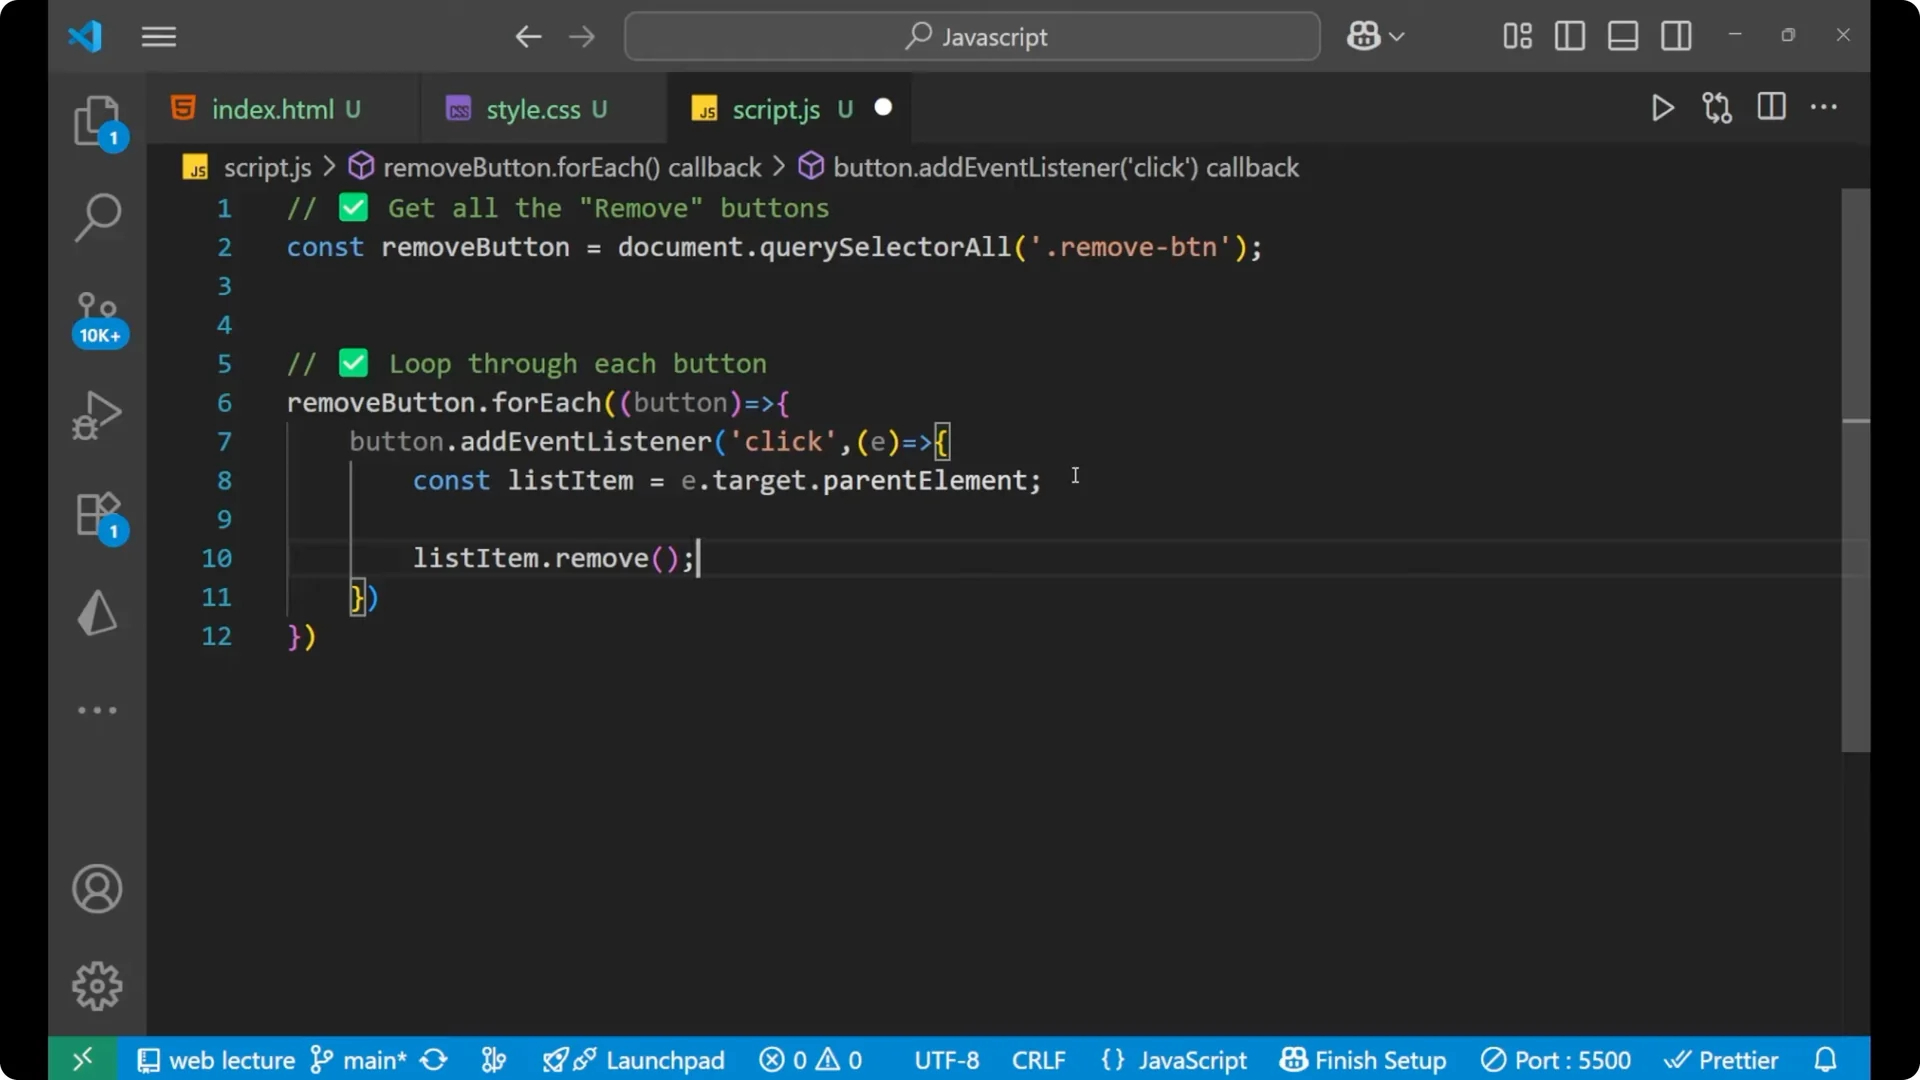Open Source Control showing 10K+ changes
Screen dimensions: 1920x1080
[97, 315]
